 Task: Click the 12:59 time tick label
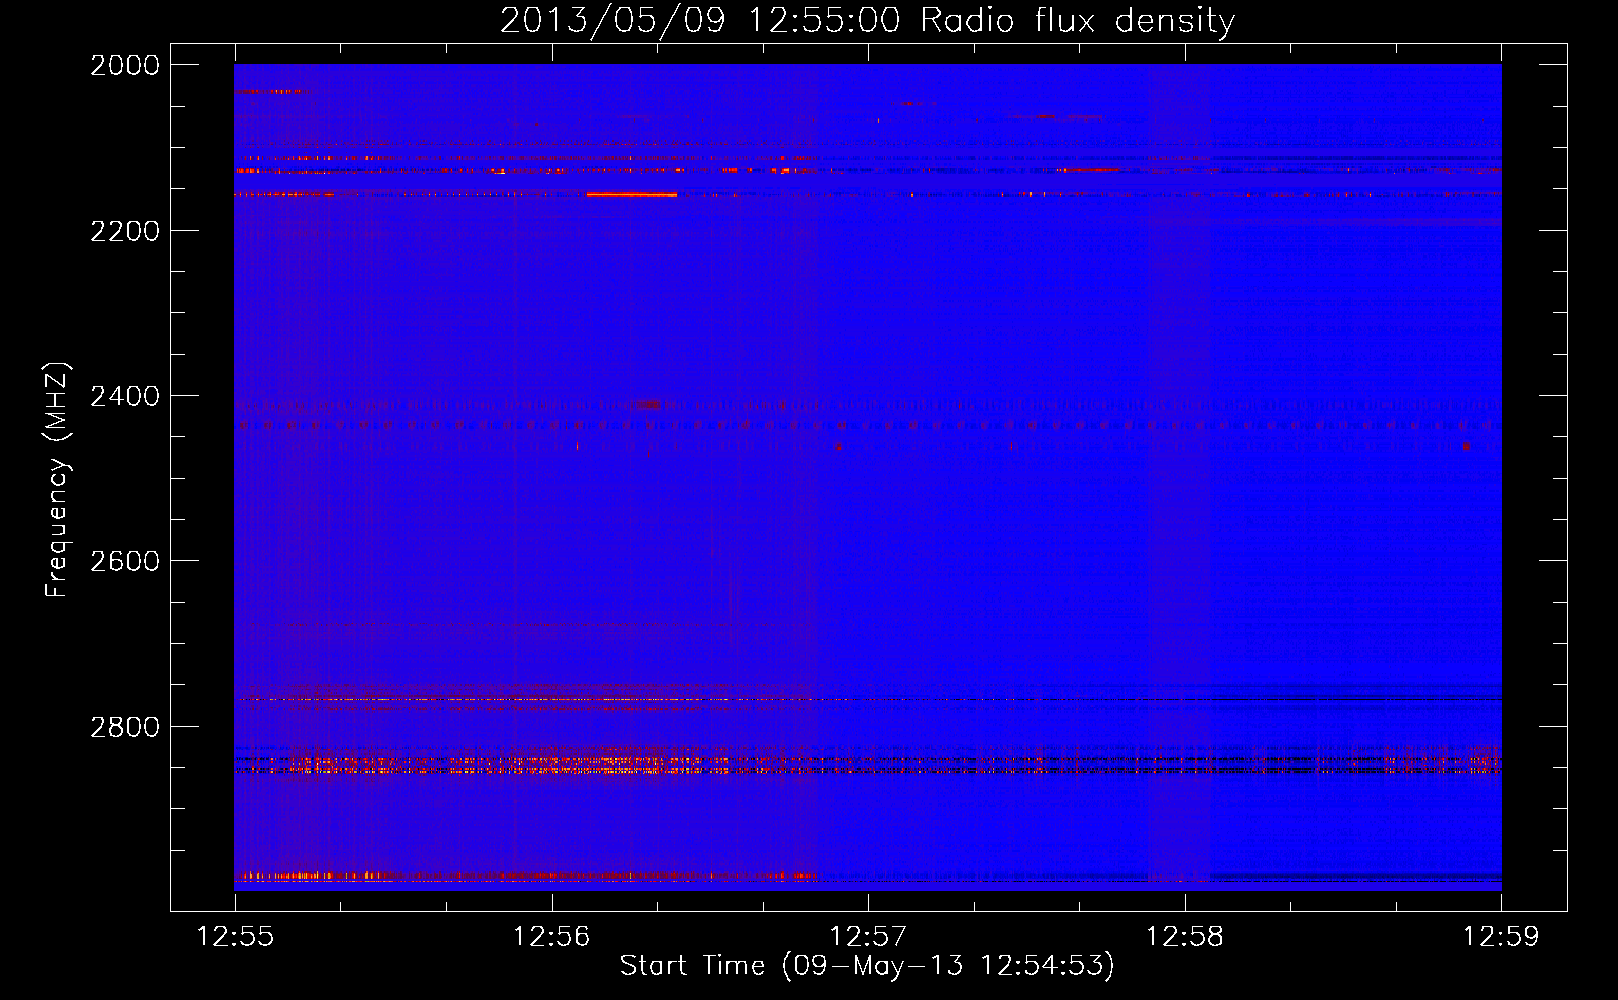click(1501, 937)
